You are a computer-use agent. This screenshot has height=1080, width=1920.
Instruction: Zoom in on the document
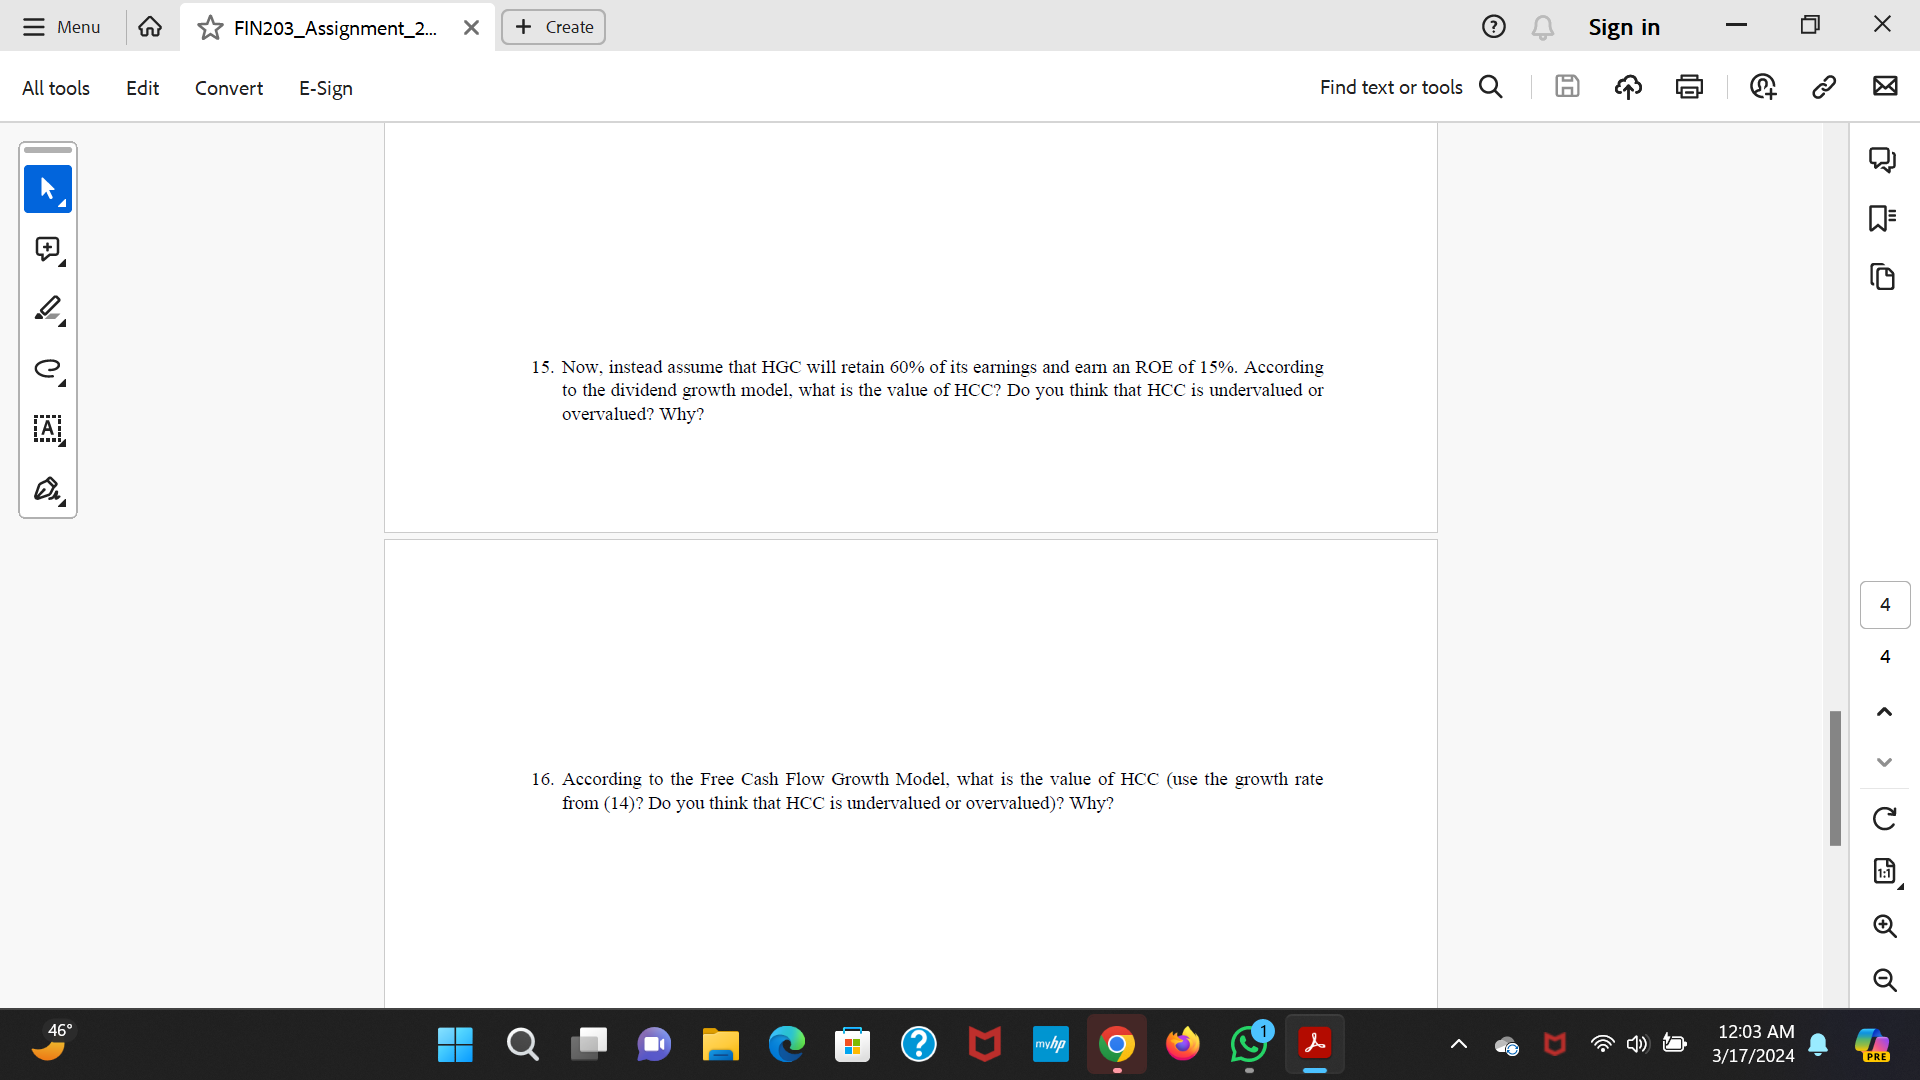1884,927
